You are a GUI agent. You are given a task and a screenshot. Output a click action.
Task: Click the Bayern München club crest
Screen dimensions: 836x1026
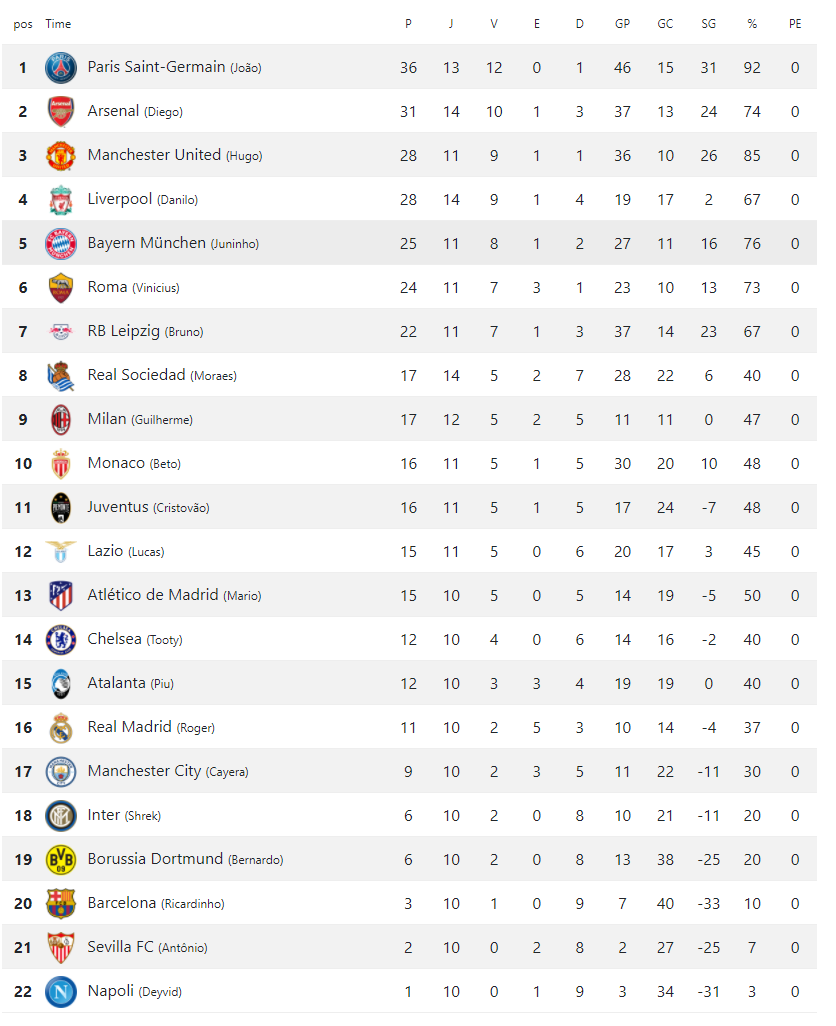[x=61, y=244]
